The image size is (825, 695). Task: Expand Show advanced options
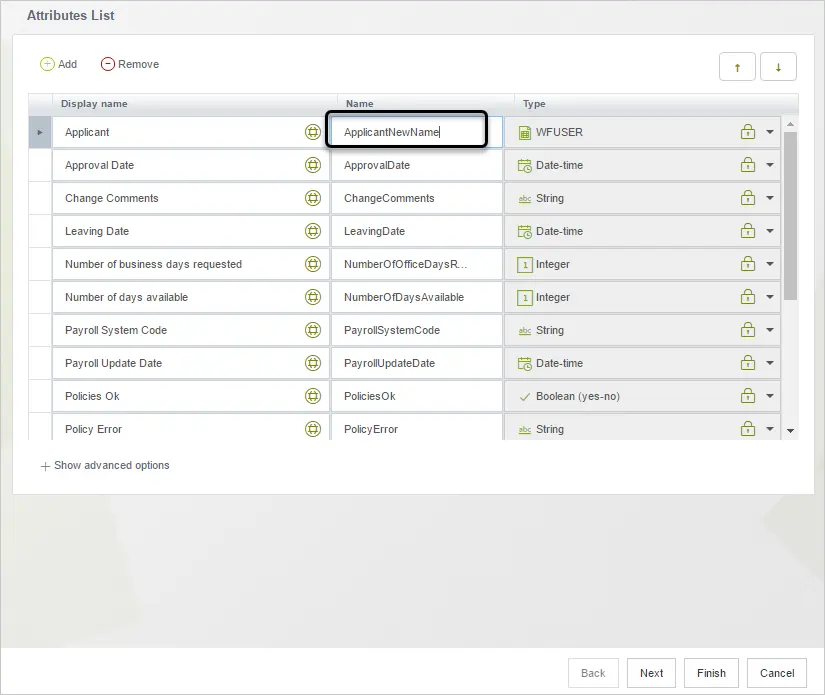(105, 466)
